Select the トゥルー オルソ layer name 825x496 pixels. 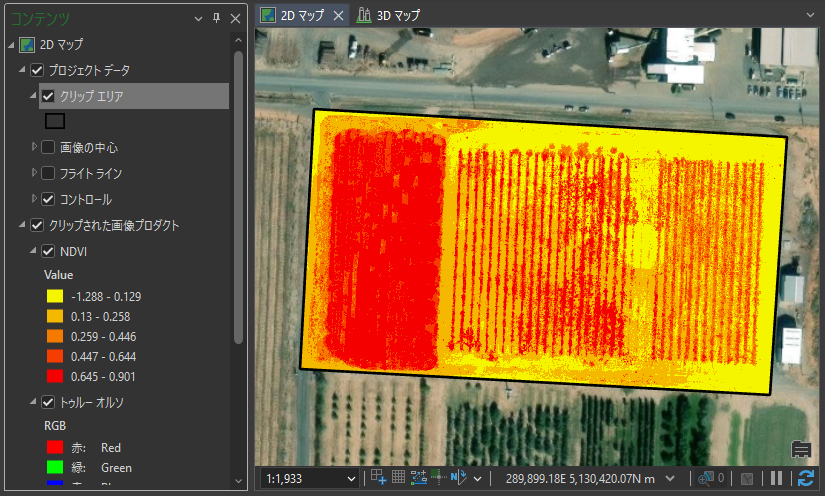91,402
